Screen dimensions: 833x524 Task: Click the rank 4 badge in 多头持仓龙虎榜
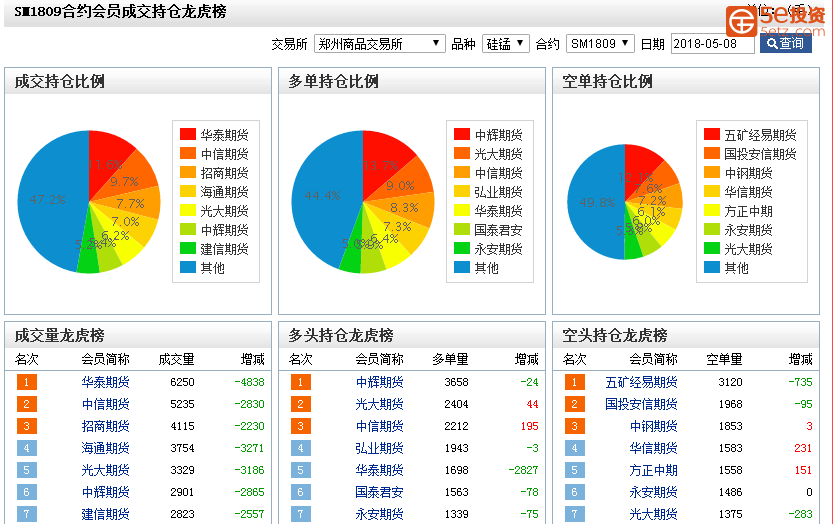(x=301, y=448)
